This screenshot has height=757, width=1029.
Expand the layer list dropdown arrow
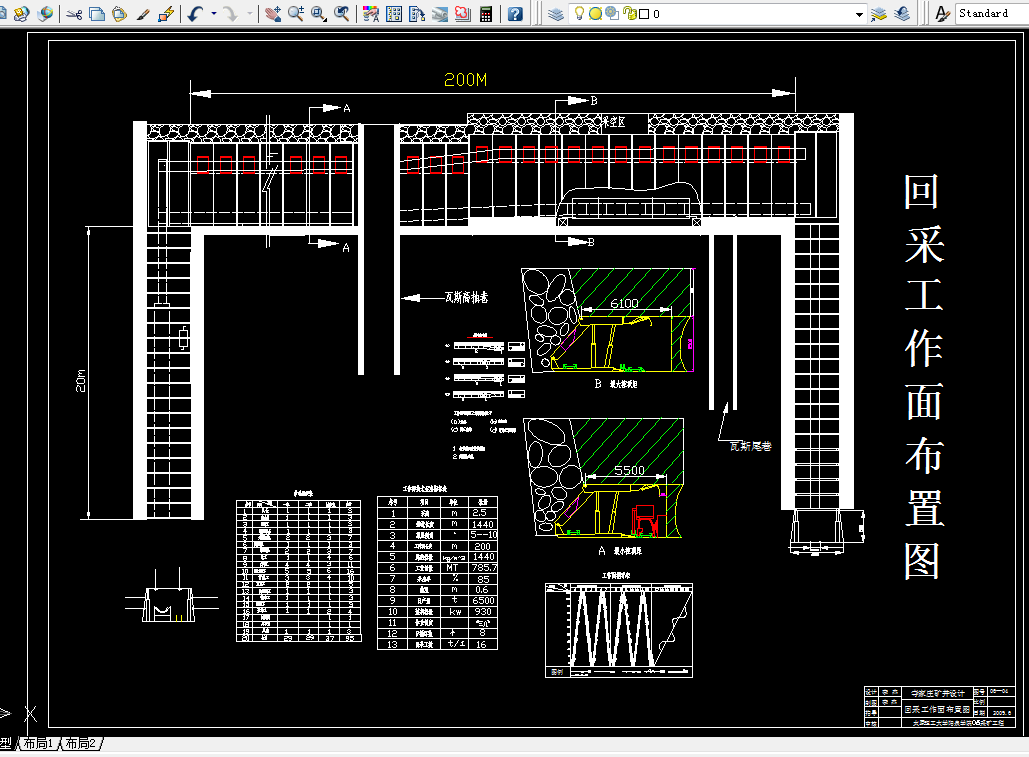[859, 14]
